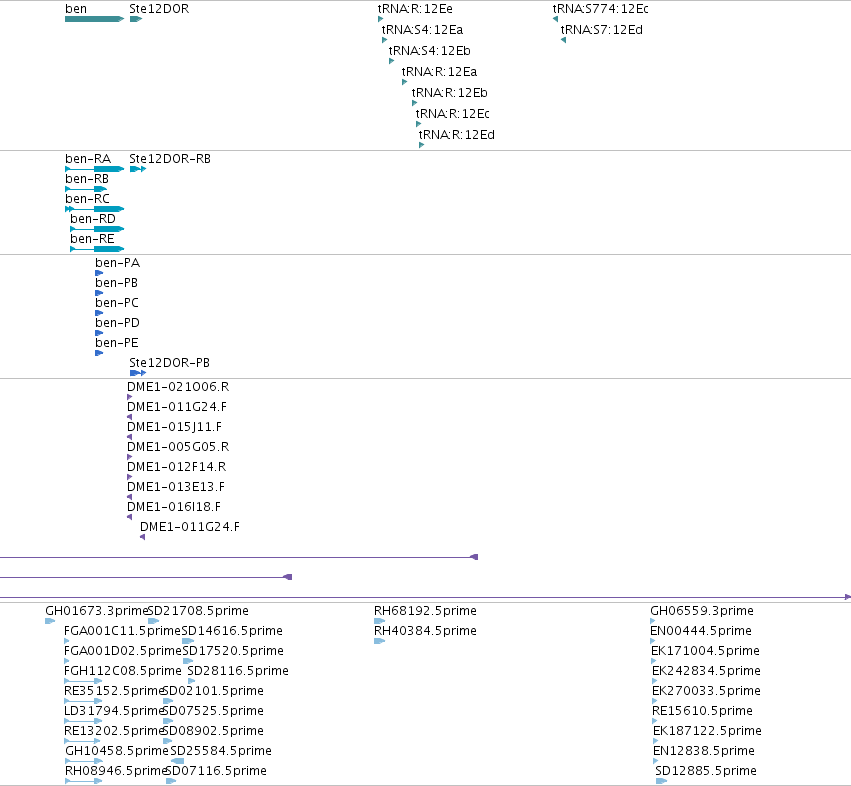Screen dimensions: 851x786
Task: Select the 'tRNA:R:12Eb' label
Action: 449,93
